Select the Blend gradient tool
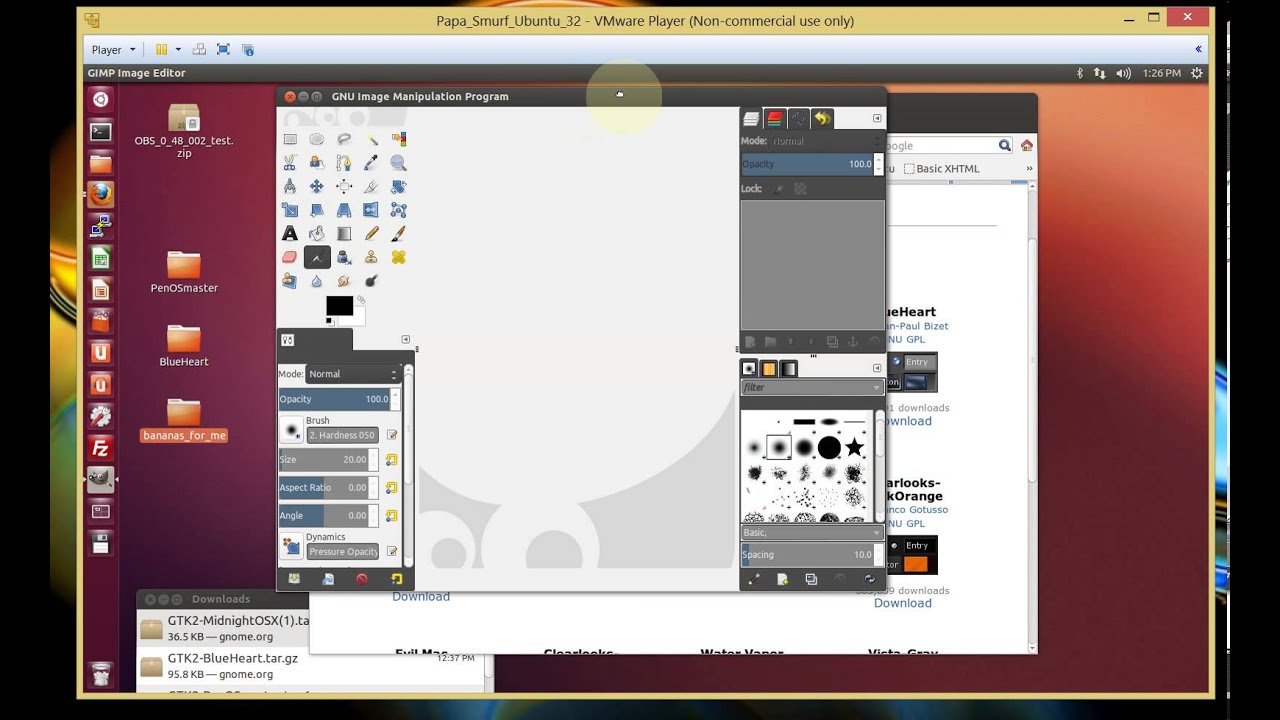The image size is (1280, 720). 344,233
